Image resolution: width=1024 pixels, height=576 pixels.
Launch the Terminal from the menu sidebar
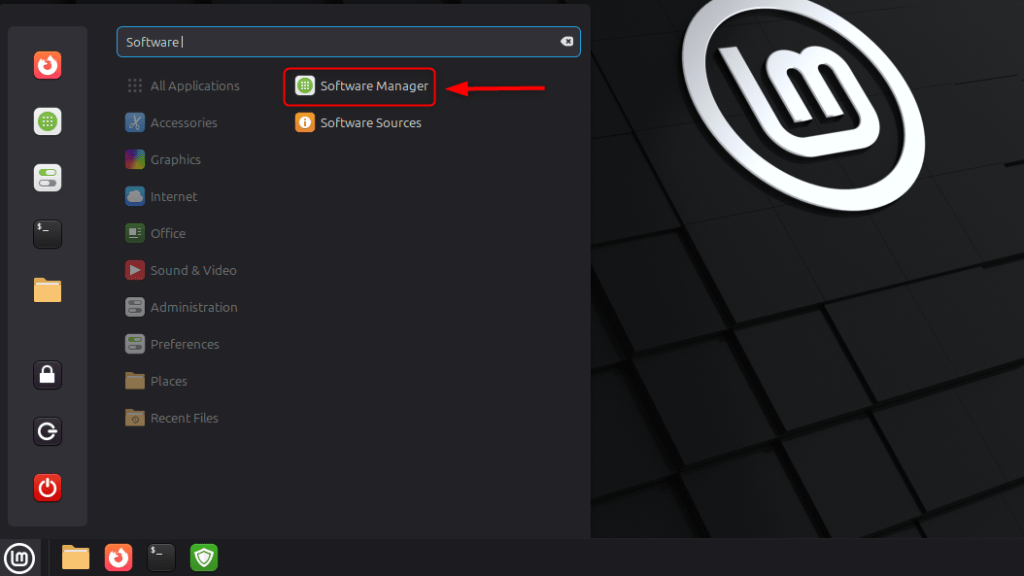point(47,233)
